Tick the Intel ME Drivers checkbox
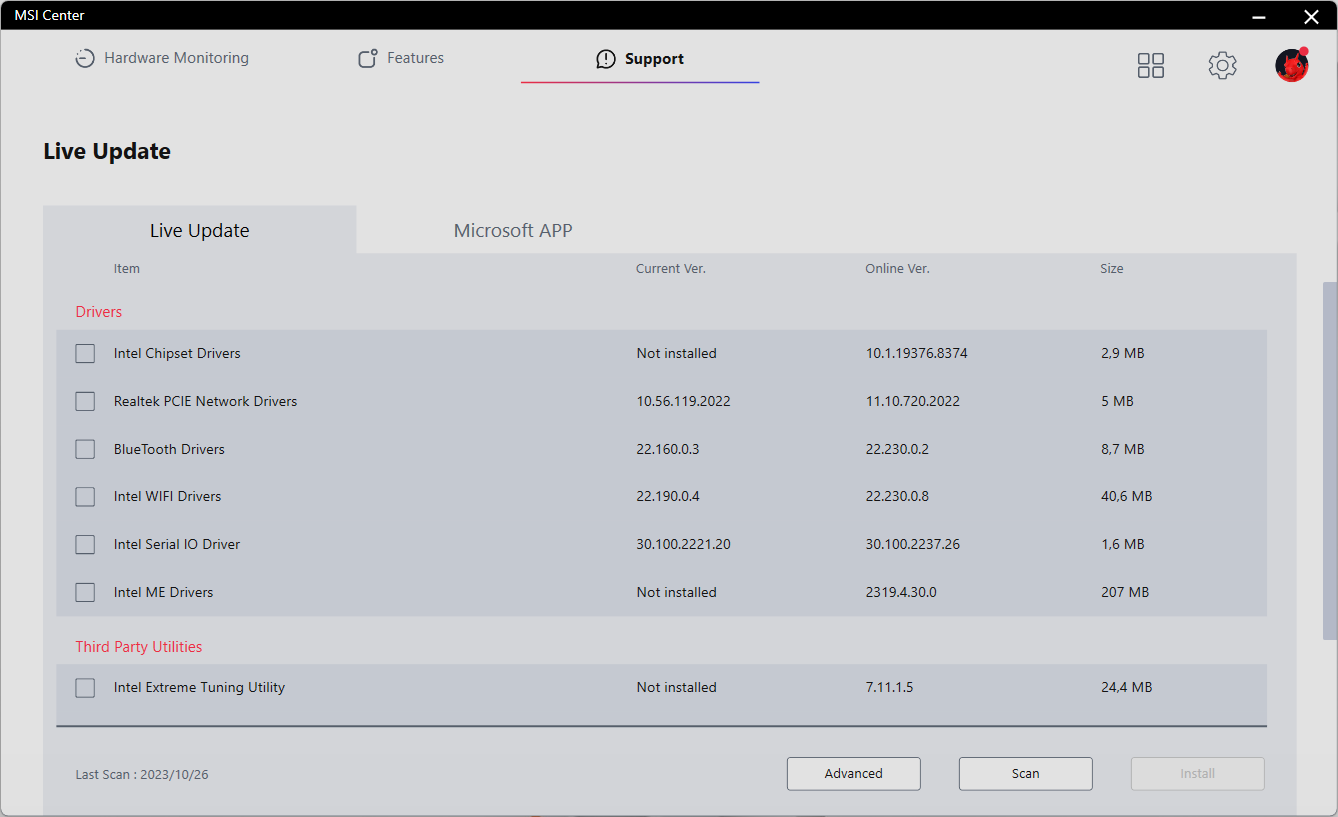Viewport: 1338px width, 817px height. pyautogui.click(x=85, y=592)
